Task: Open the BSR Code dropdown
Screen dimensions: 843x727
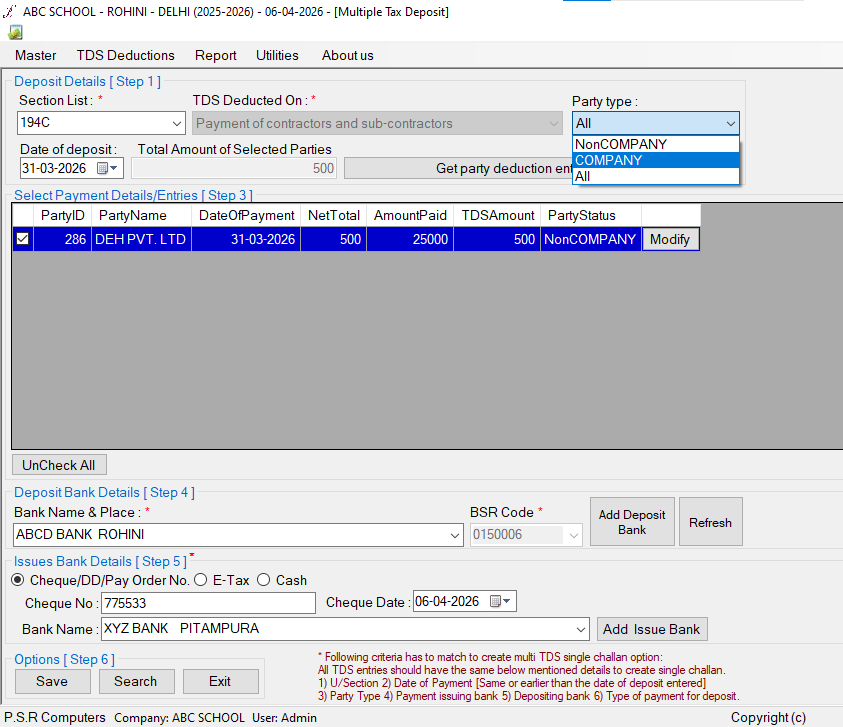Action: click(572, 536)
